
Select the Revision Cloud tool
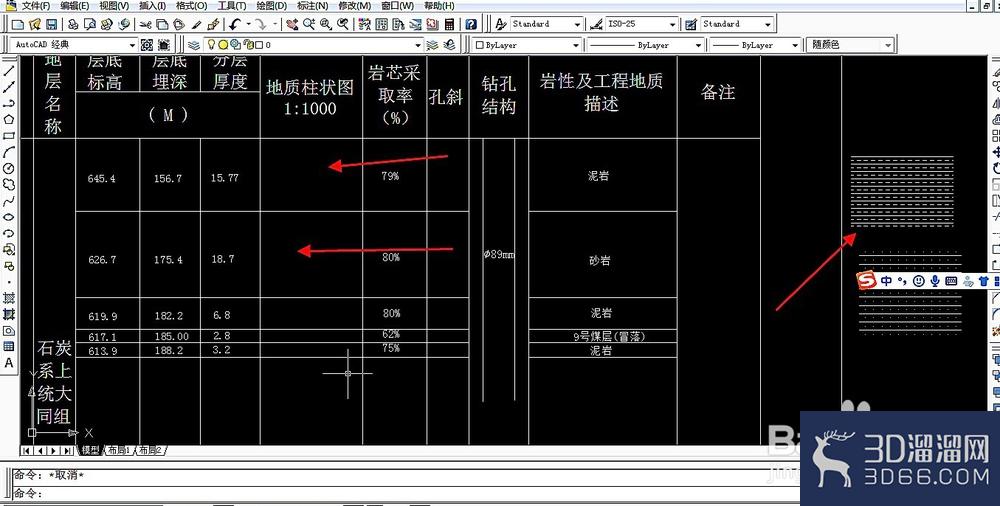pyautogui.click(x=9, y=184)
